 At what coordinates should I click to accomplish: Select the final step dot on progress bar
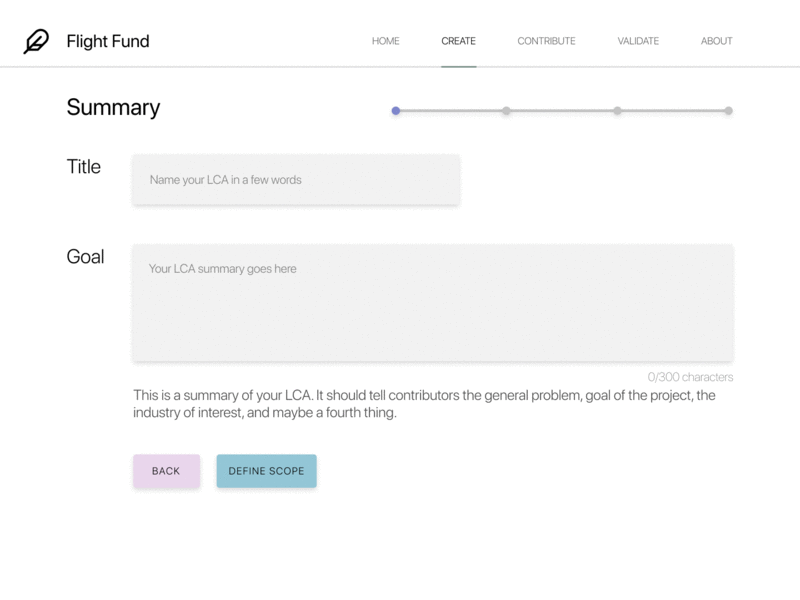click(731, 111)
